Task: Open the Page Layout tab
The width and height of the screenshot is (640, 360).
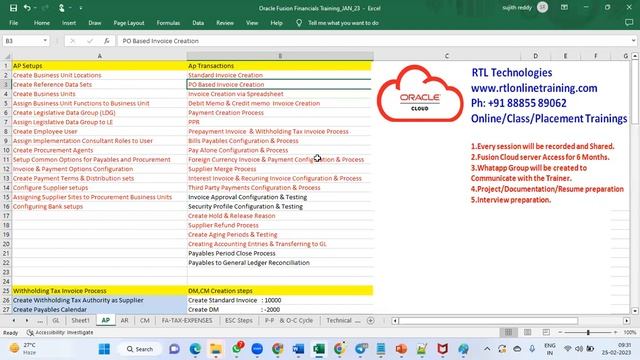Action: (129, 23)
